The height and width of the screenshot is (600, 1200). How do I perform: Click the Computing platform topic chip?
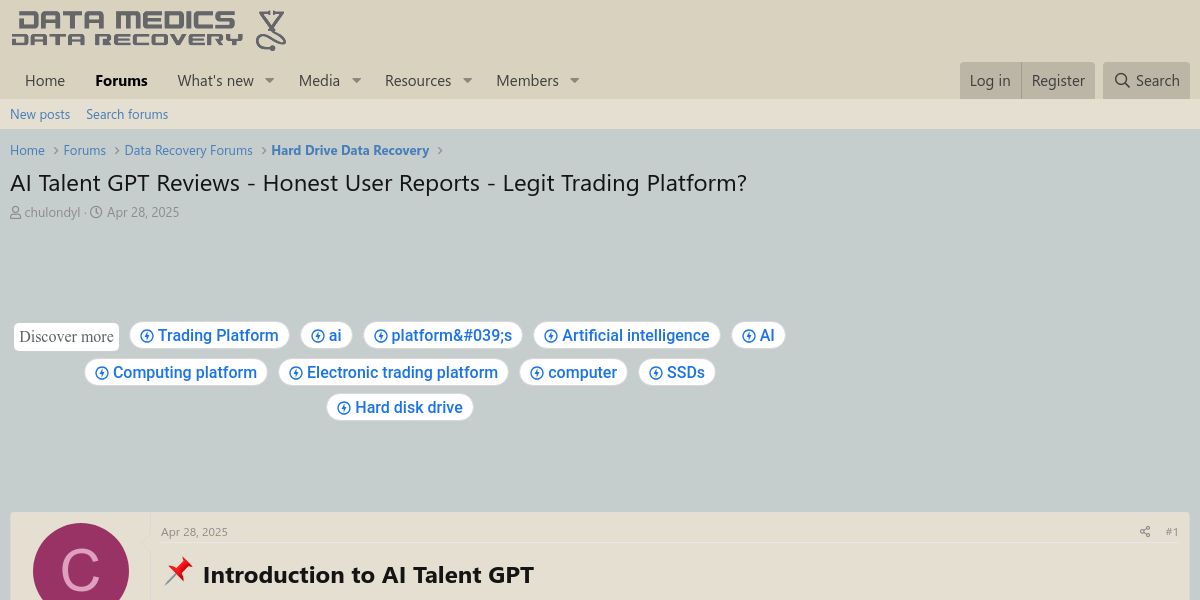pyautogui.click(x=176, y=372)
